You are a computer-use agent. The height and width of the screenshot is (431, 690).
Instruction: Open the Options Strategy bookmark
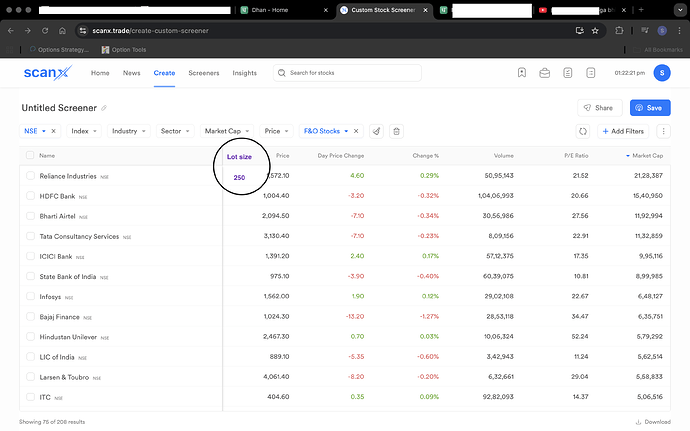pyautogui.click(x=59, y=50)
